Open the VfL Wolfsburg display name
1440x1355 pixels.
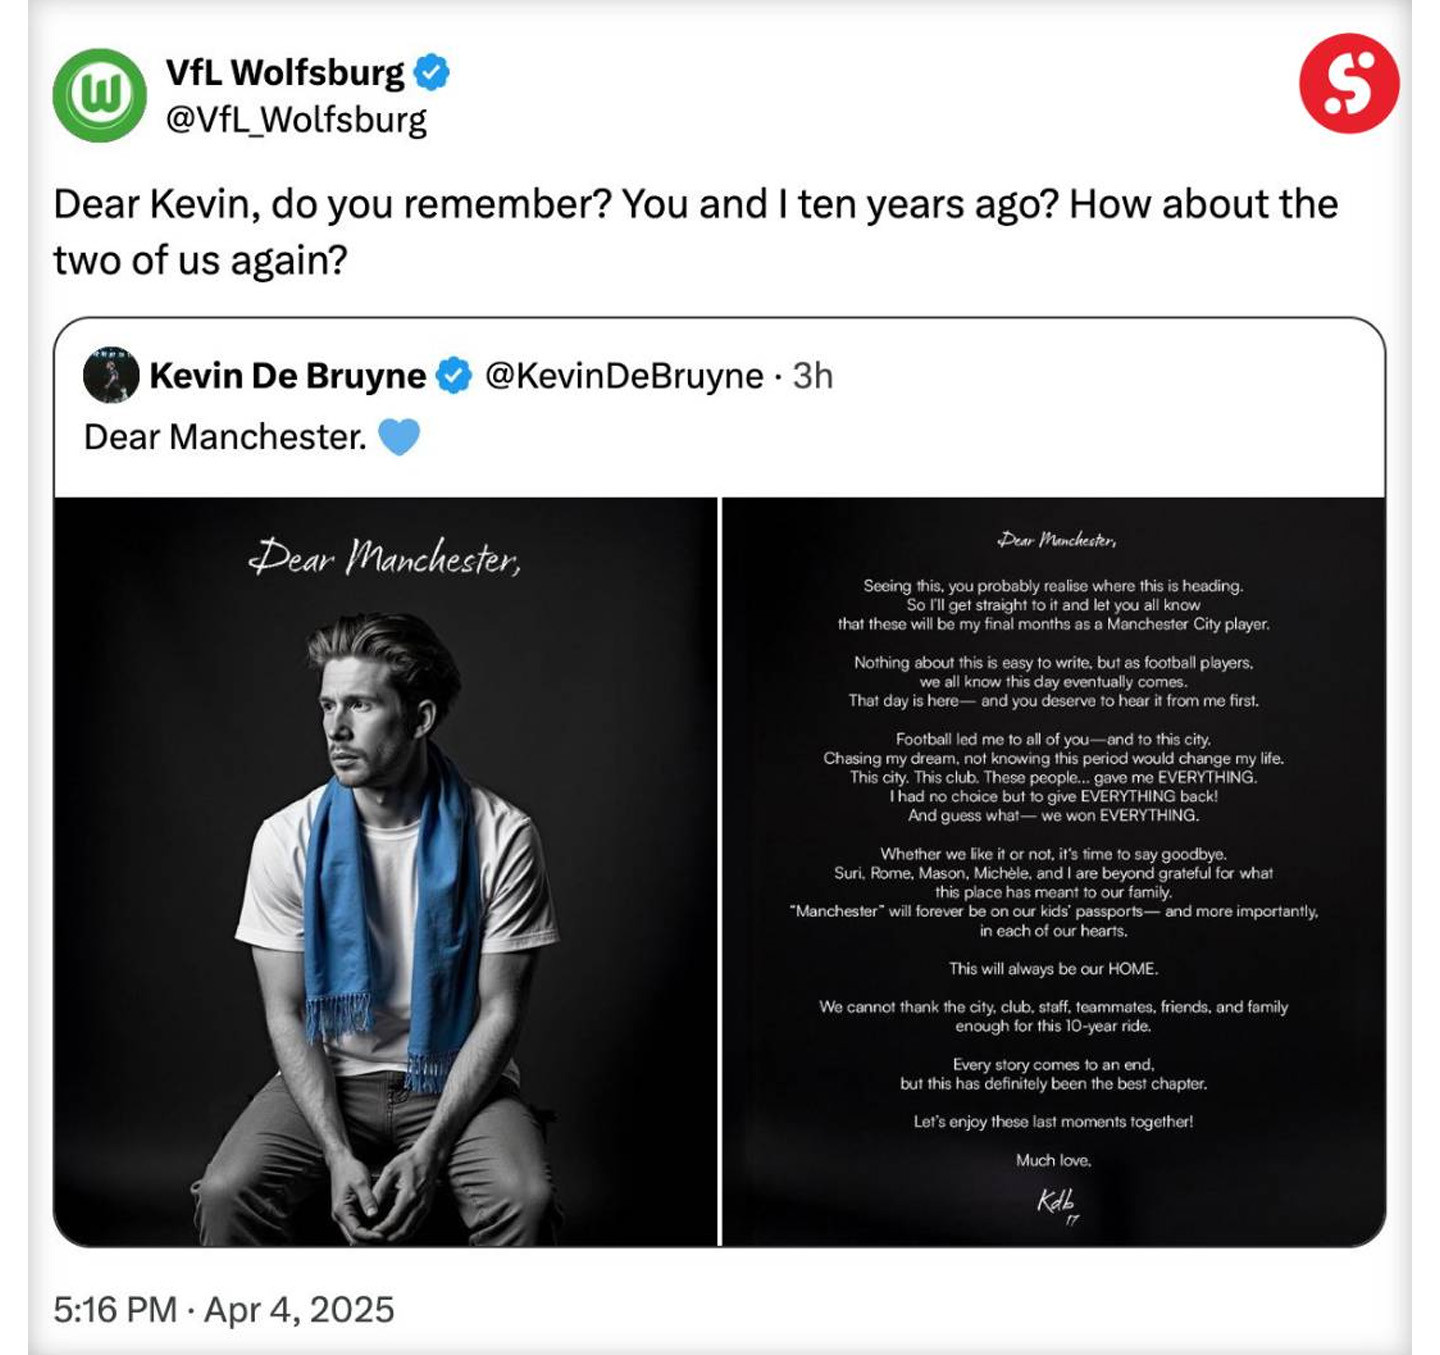coord(285,72)
